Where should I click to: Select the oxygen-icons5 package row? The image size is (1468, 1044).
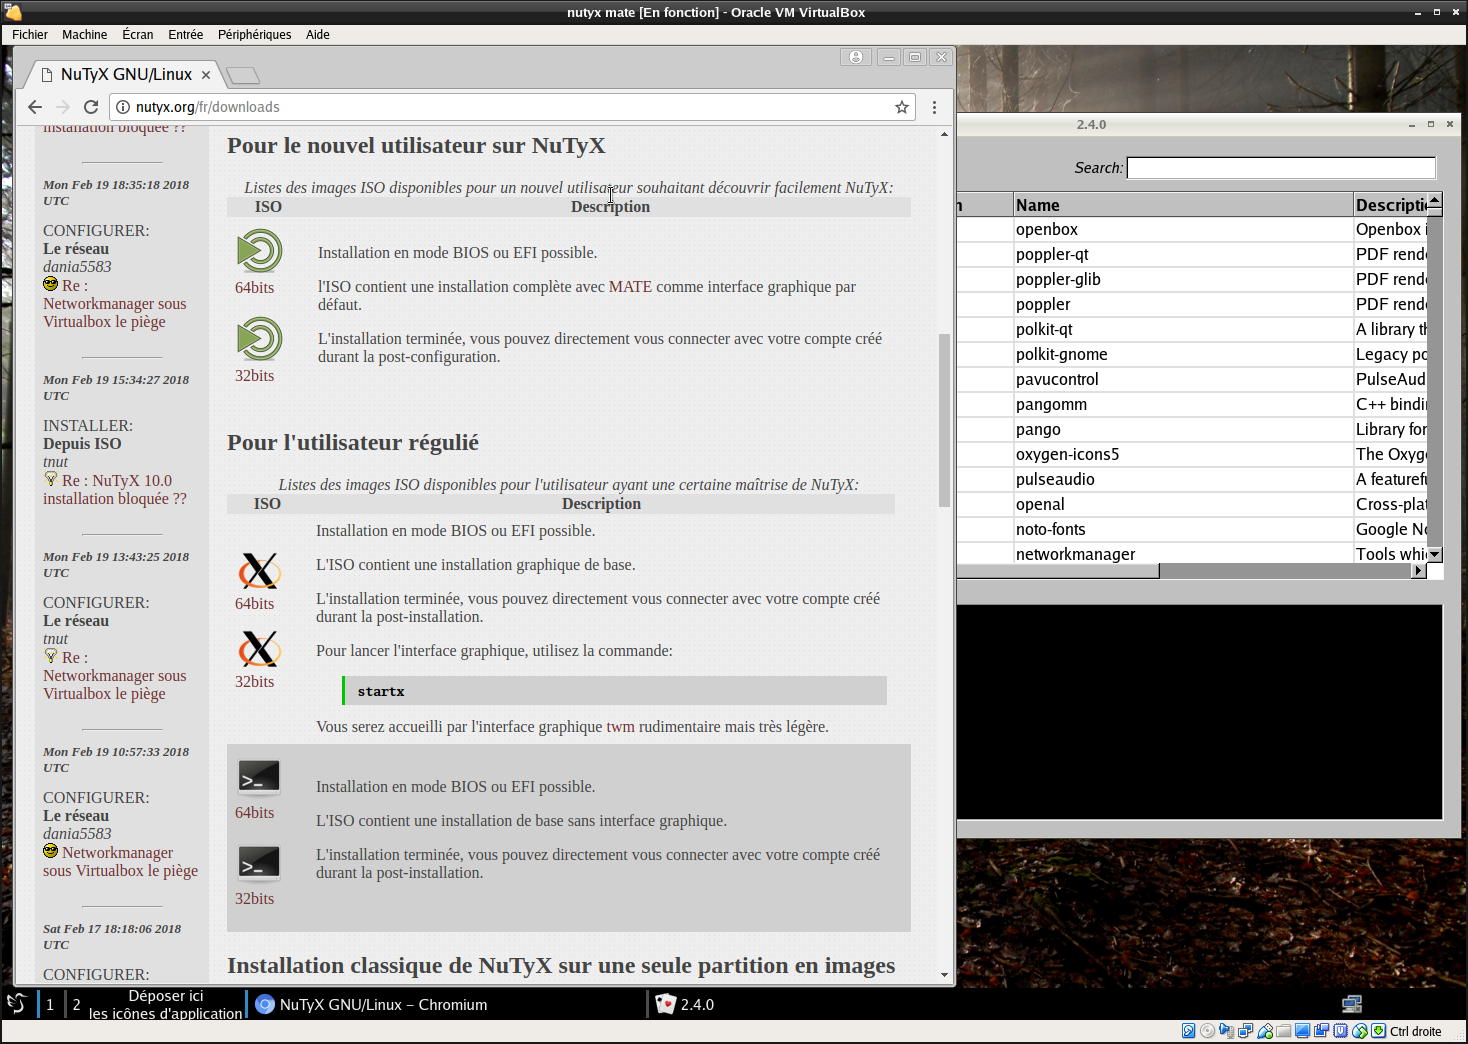pyautogui.click(x=1192, y=454)
